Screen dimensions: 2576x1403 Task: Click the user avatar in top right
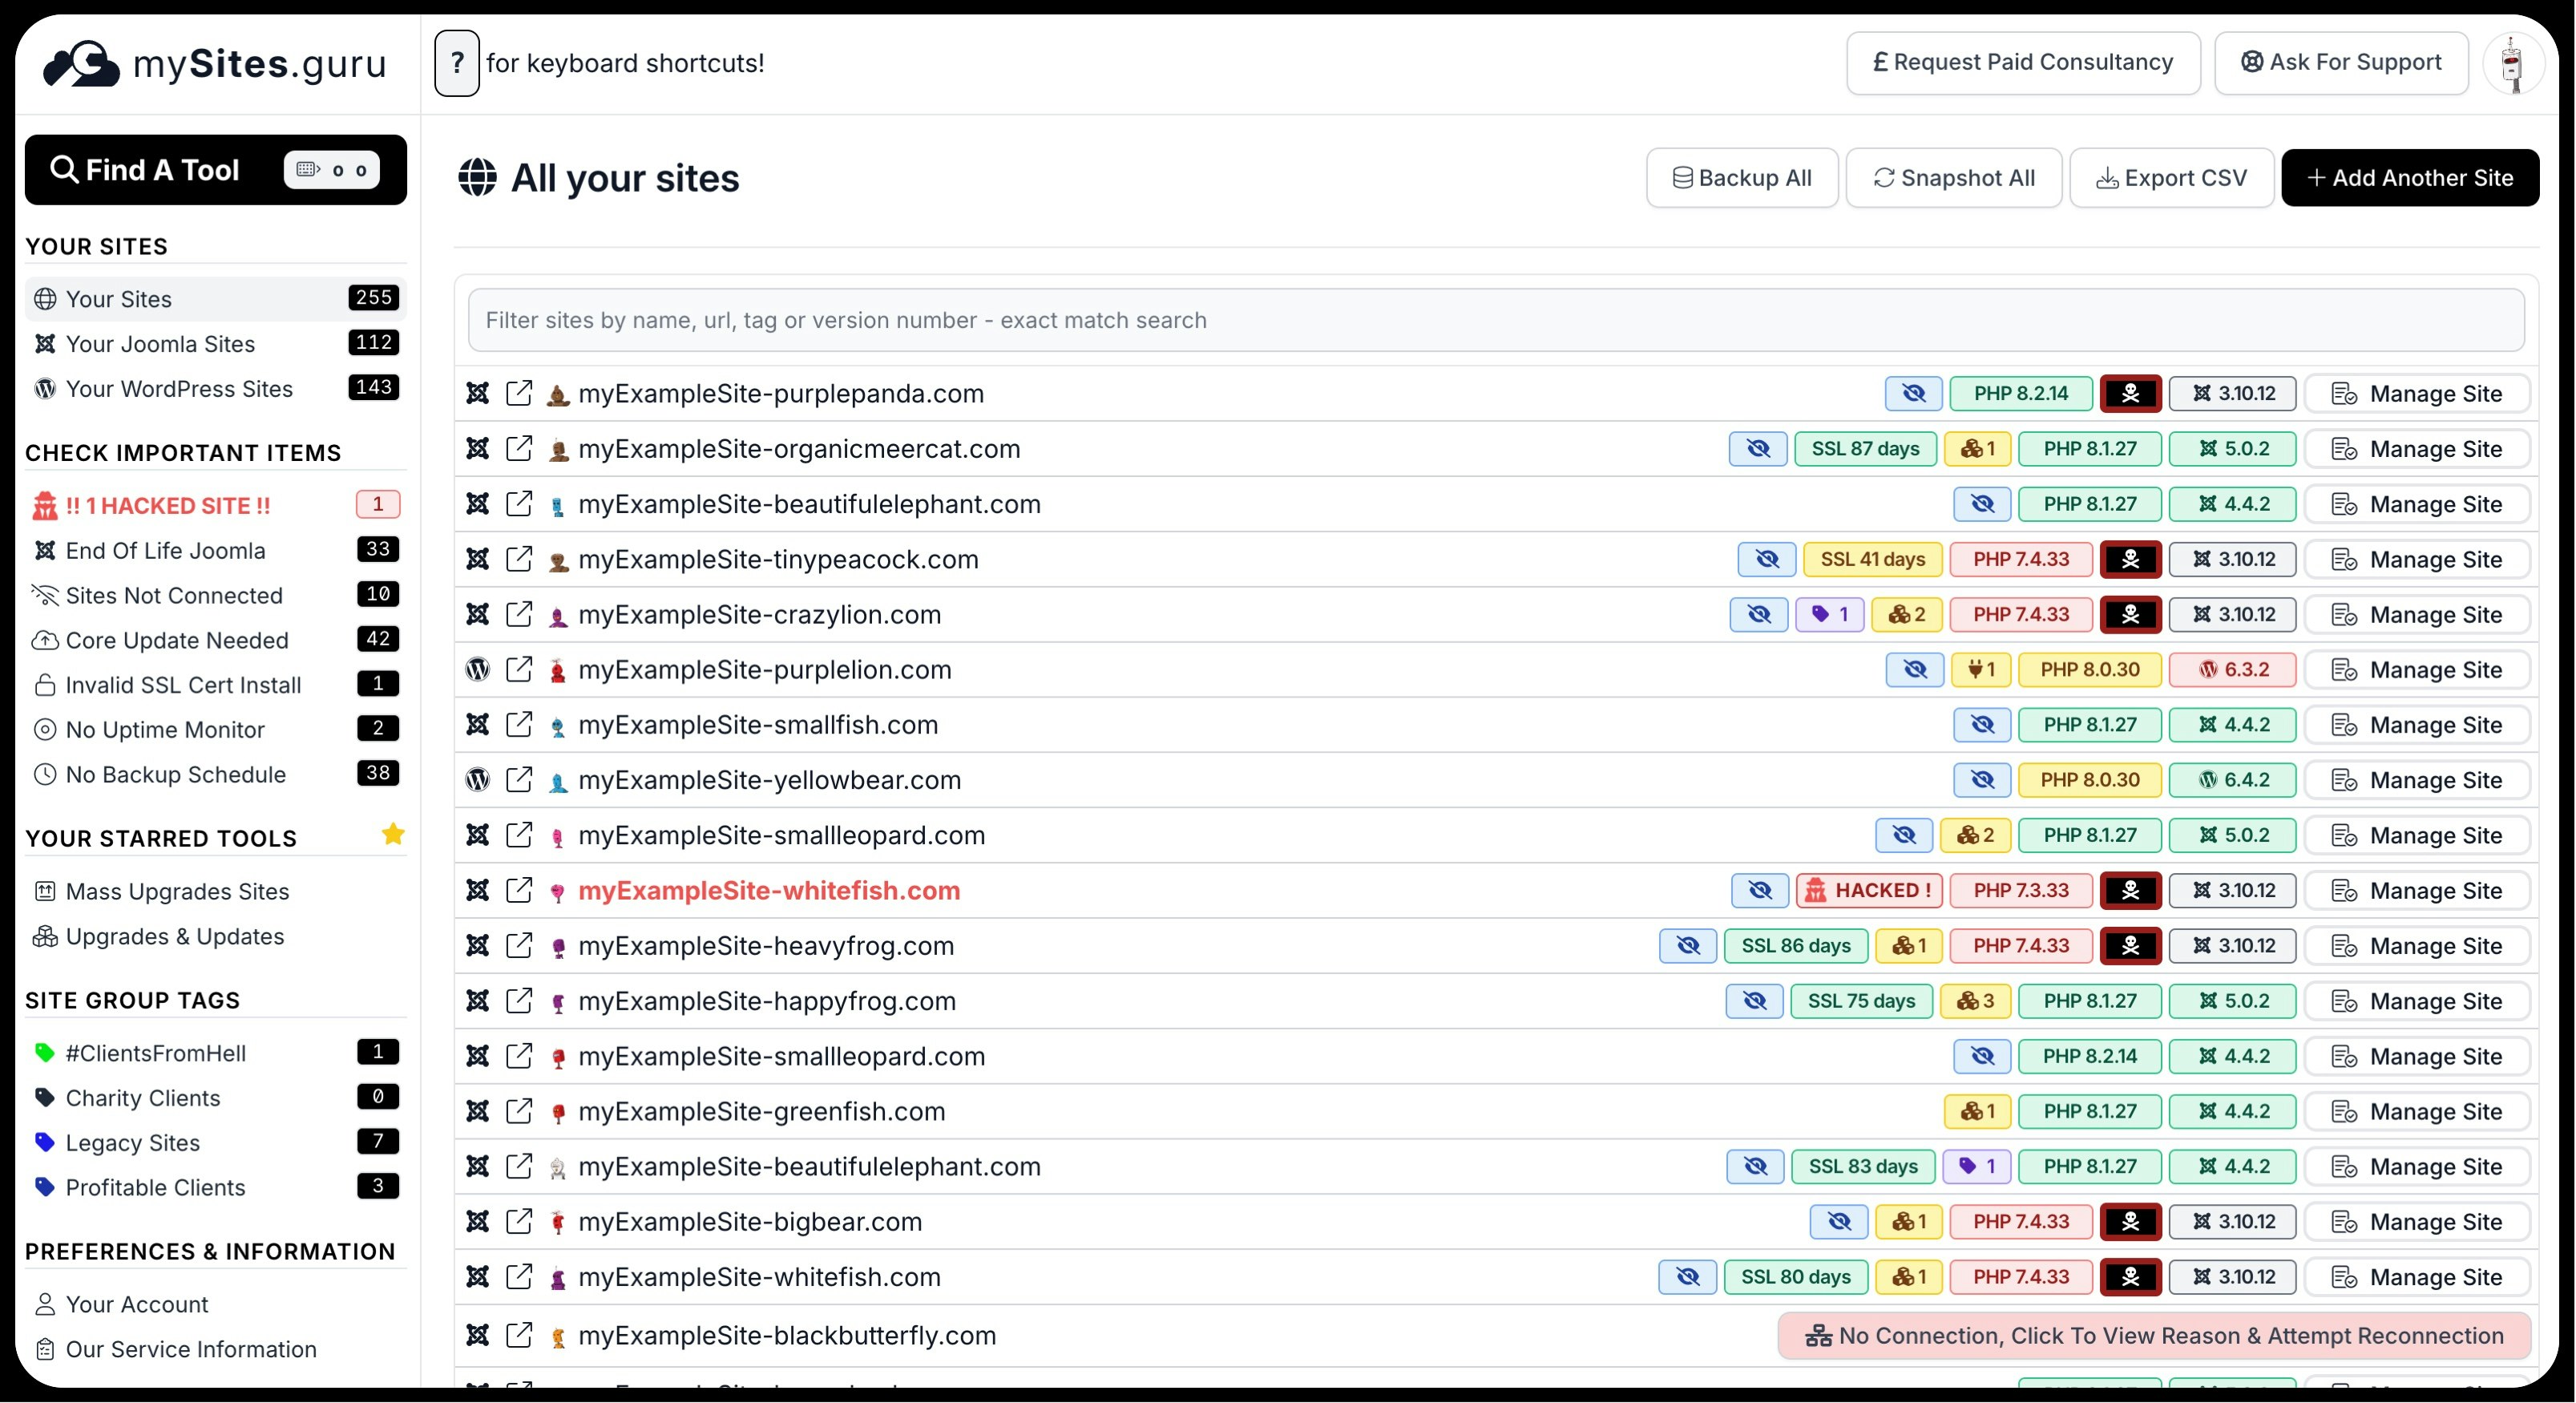coord(2512,63)
